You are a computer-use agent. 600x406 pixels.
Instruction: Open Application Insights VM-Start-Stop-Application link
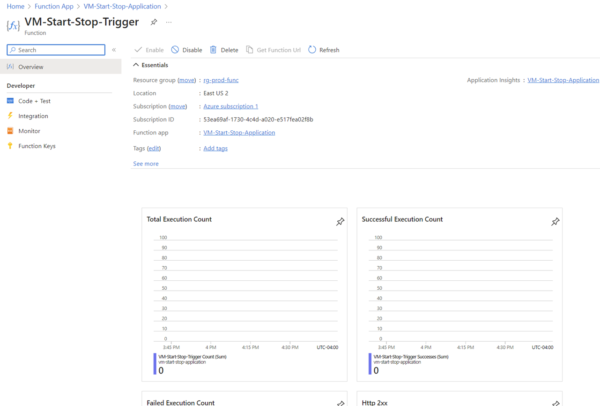click(x=563, y=80)
